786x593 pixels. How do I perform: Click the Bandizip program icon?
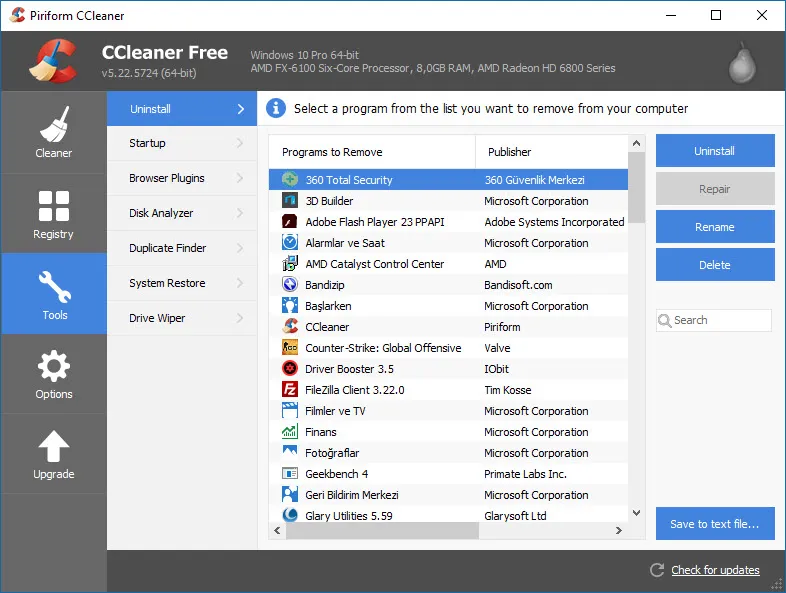click(290, 285)
